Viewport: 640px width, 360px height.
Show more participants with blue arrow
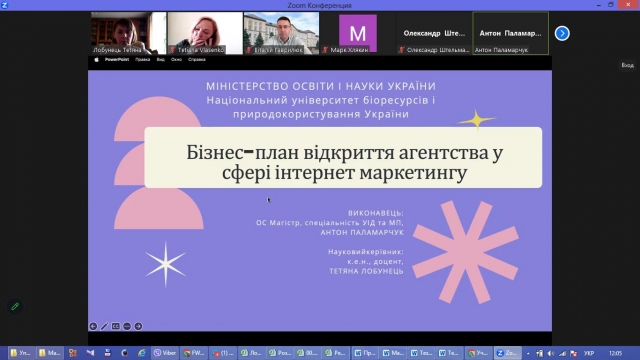[562, 33]
